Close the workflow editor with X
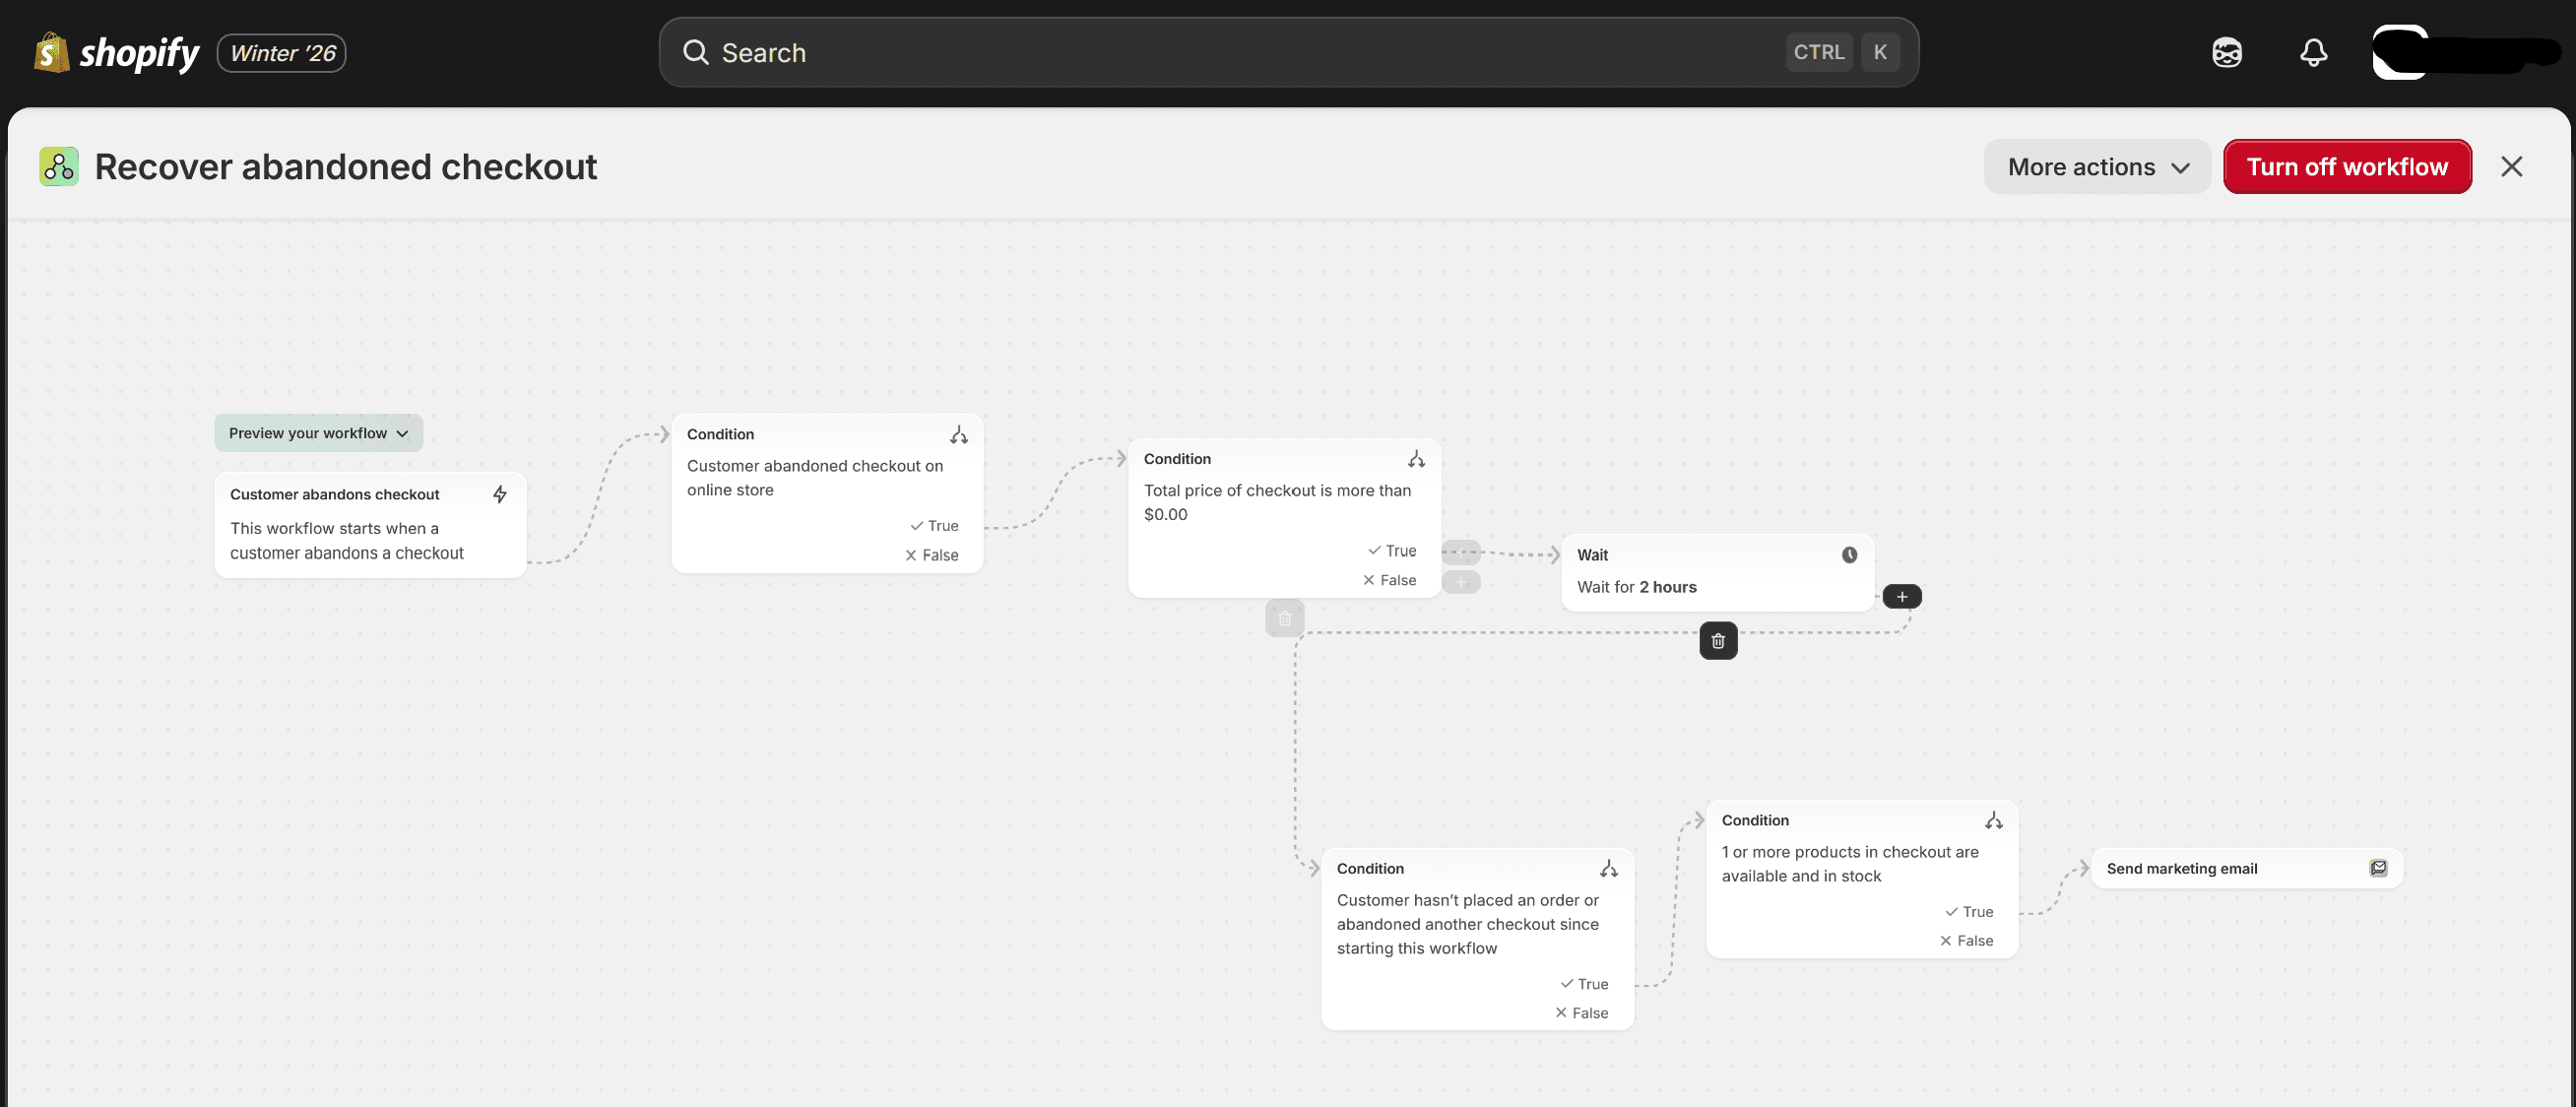 pyautogui.click(x=2511, y=167)
